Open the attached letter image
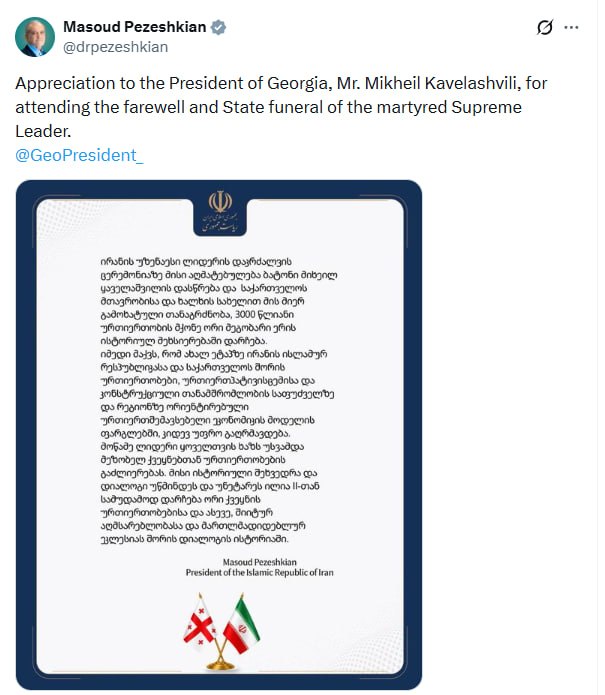Viewport: 605px width, 695px height. (x=219, y=435)
